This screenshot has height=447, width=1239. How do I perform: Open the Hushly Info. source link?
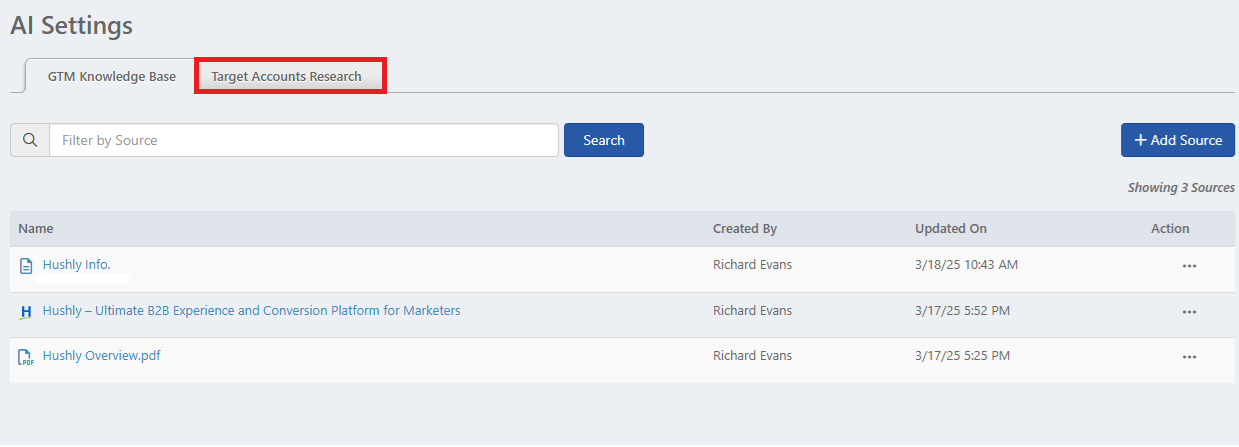click(x=77, y=265)
